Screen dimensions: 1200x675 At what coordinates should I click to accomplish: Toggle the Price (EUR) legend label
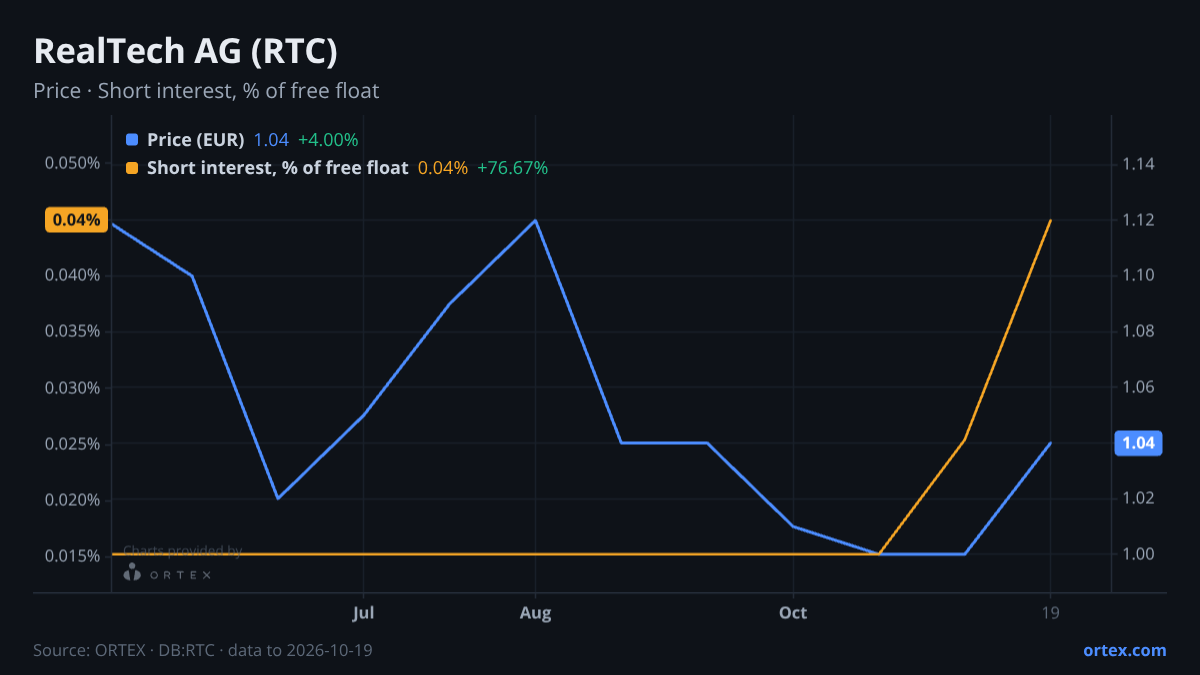point(195,140)
